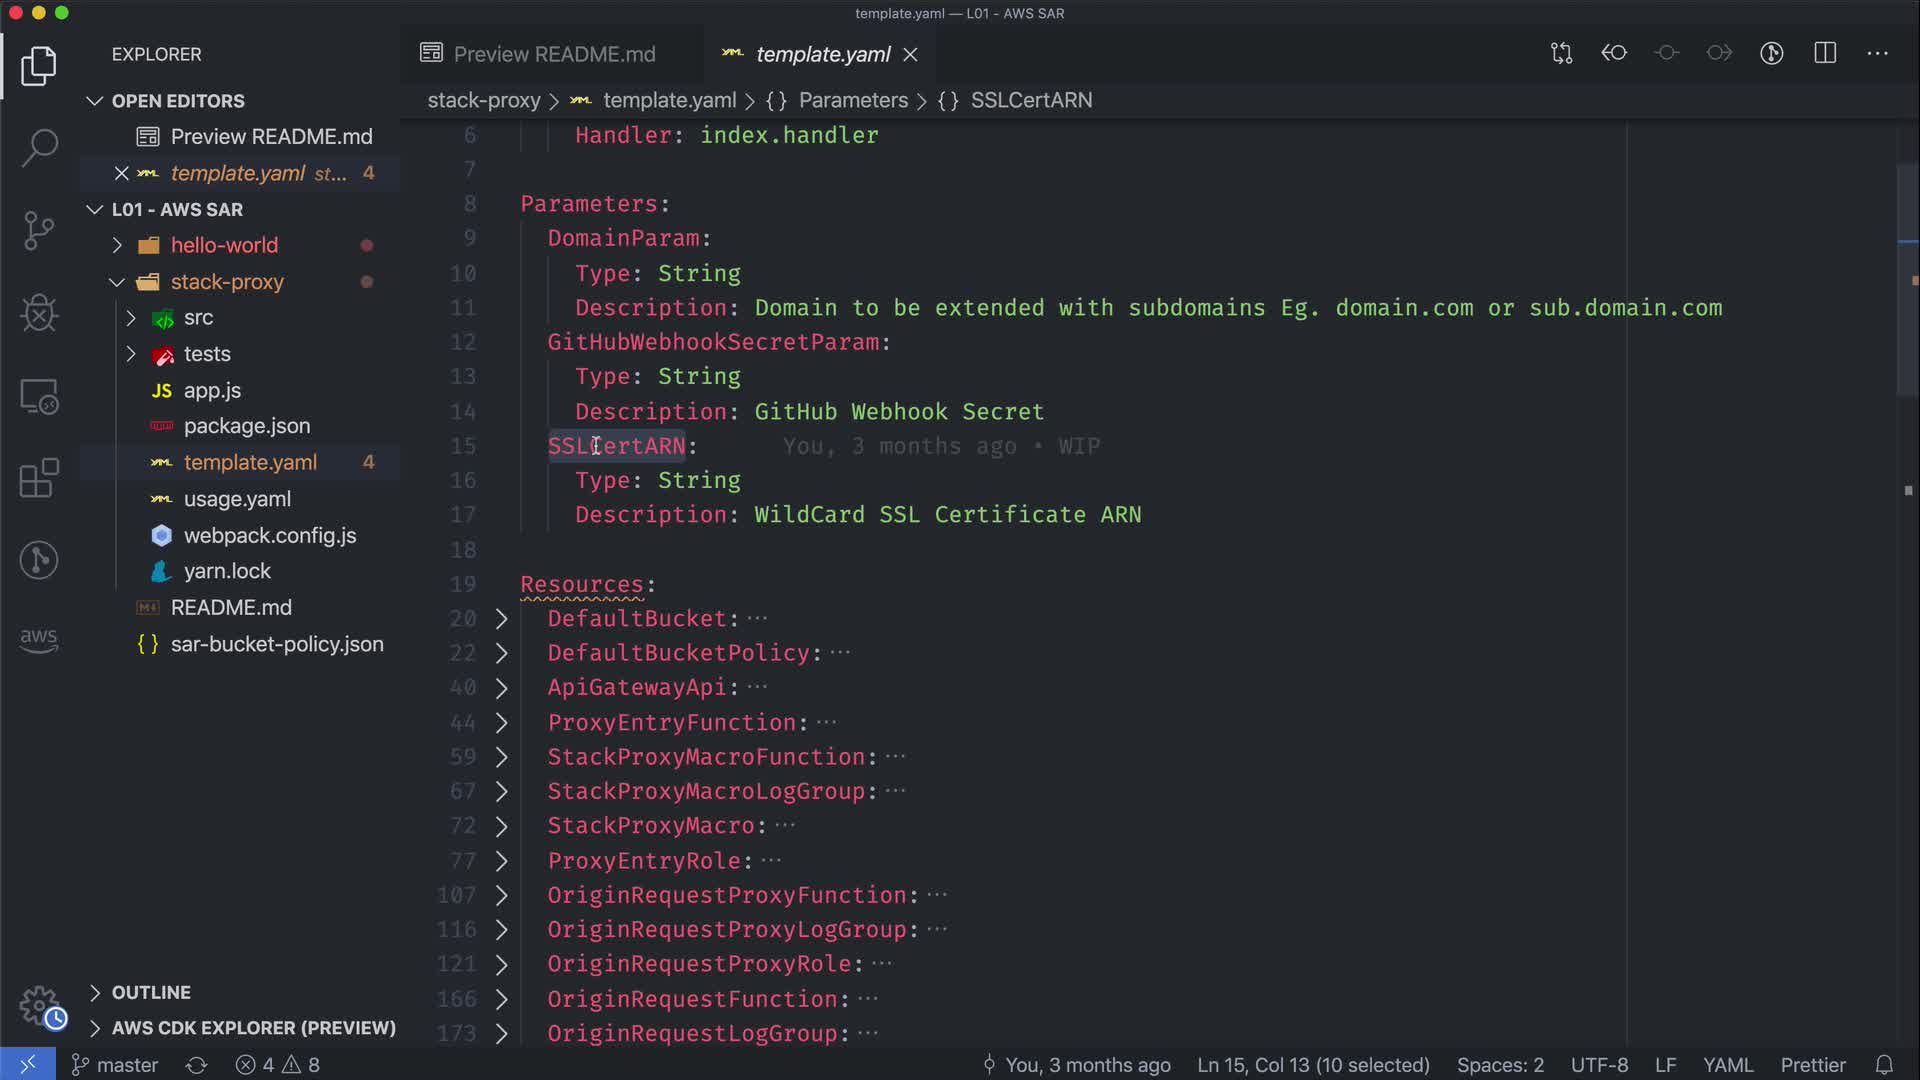Open the notifications bell in the status bar
The height and width of the screenshot is (1080, 1920).
(x=1884, y=1065)
